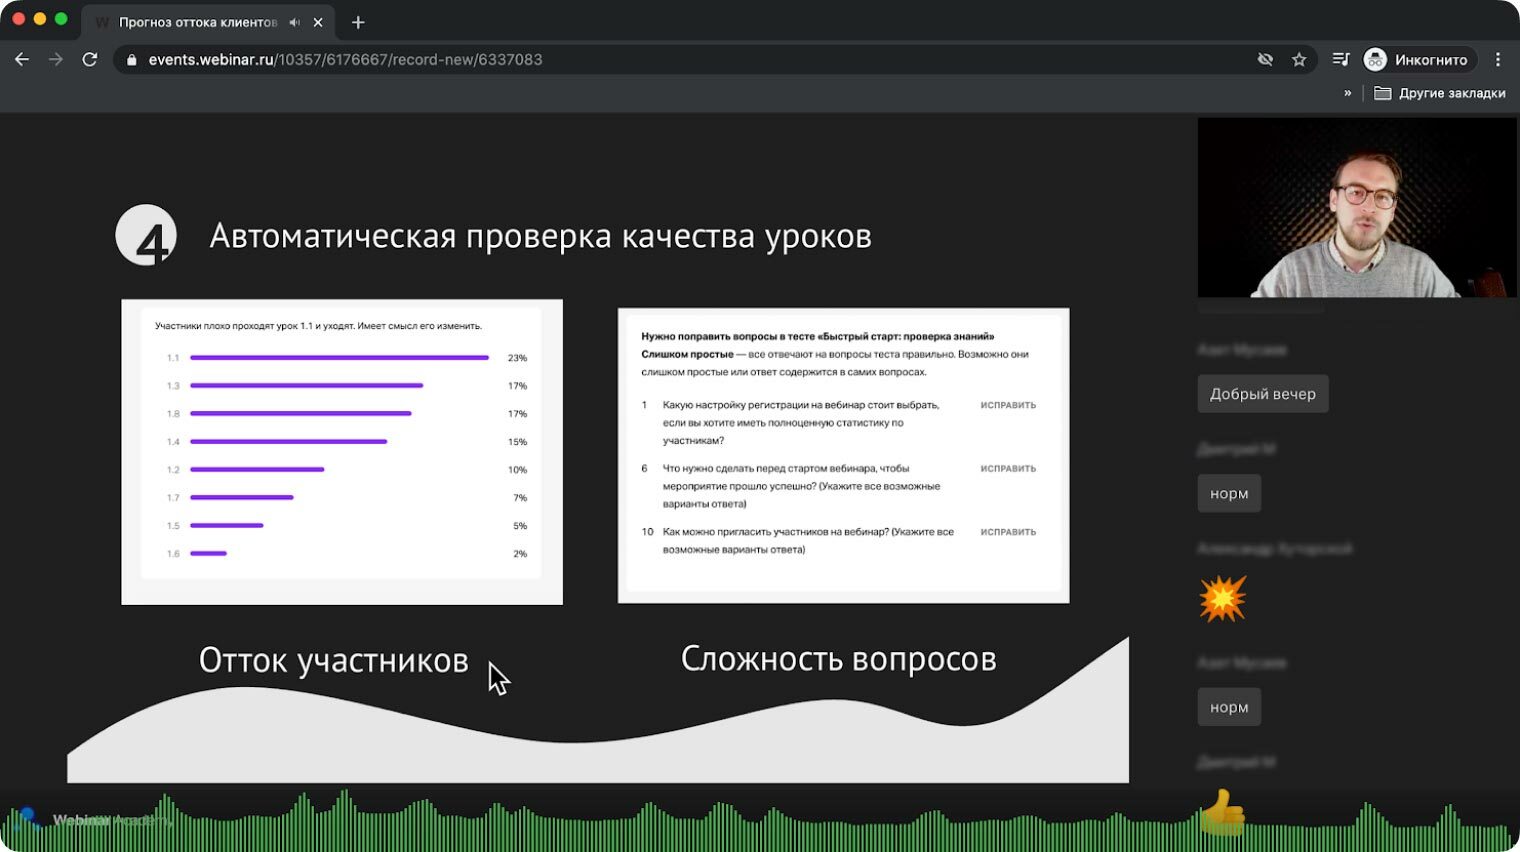Open the Другие закладки bookmarks folder
Viewport: 1520px width, 852px height.
[1440, 93]
